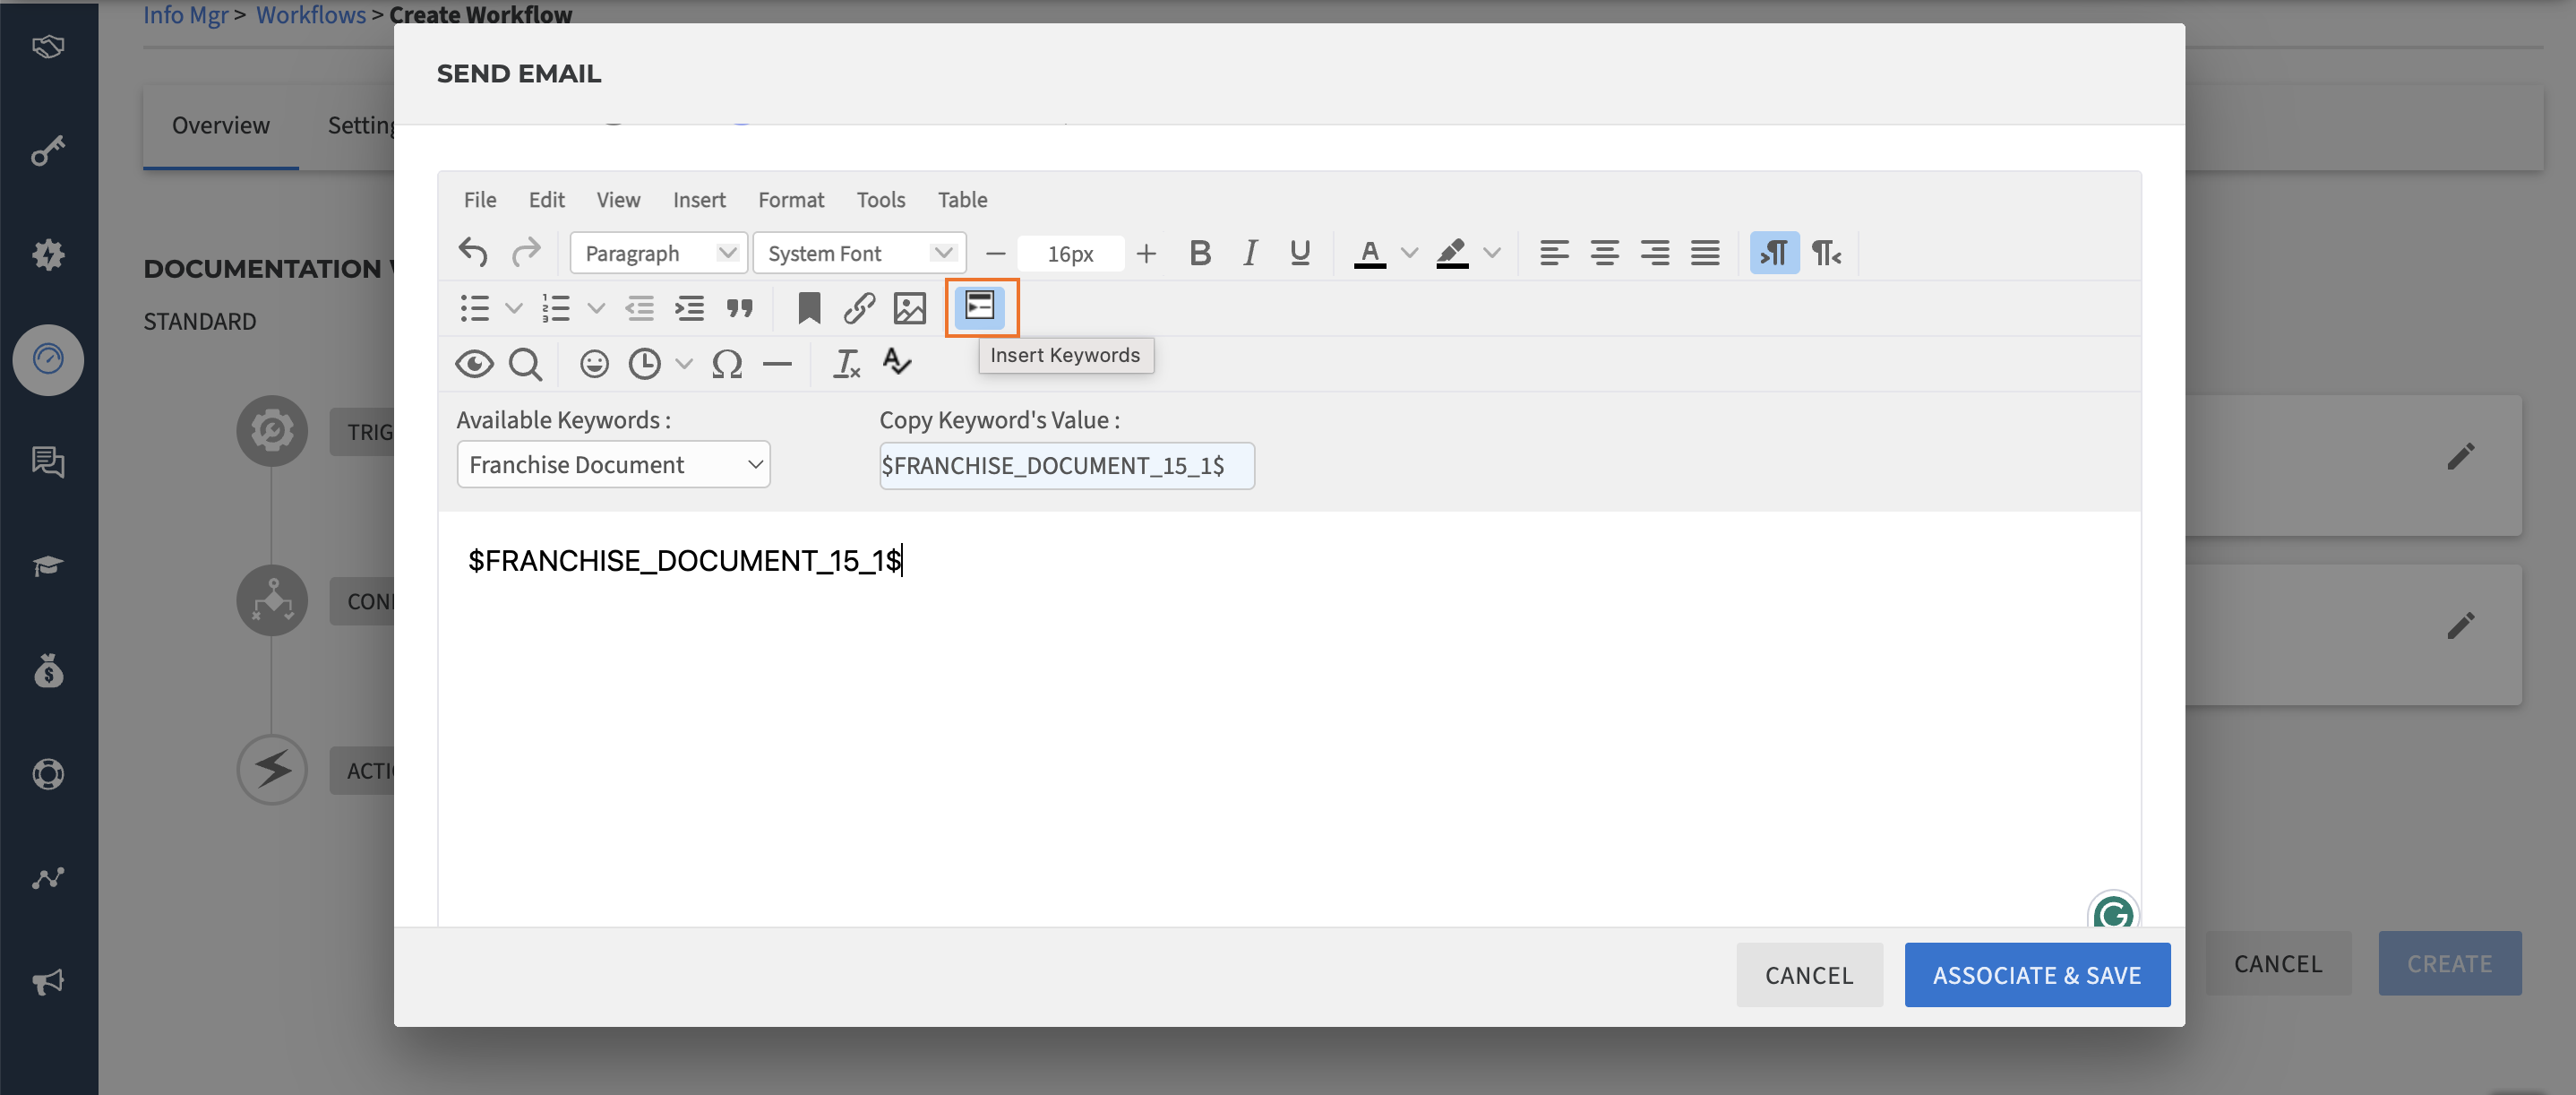This screenshot has height=1095, width=2576.
Task: Open the Table menu
Action: pyautogui.click(x=962, y=199)
